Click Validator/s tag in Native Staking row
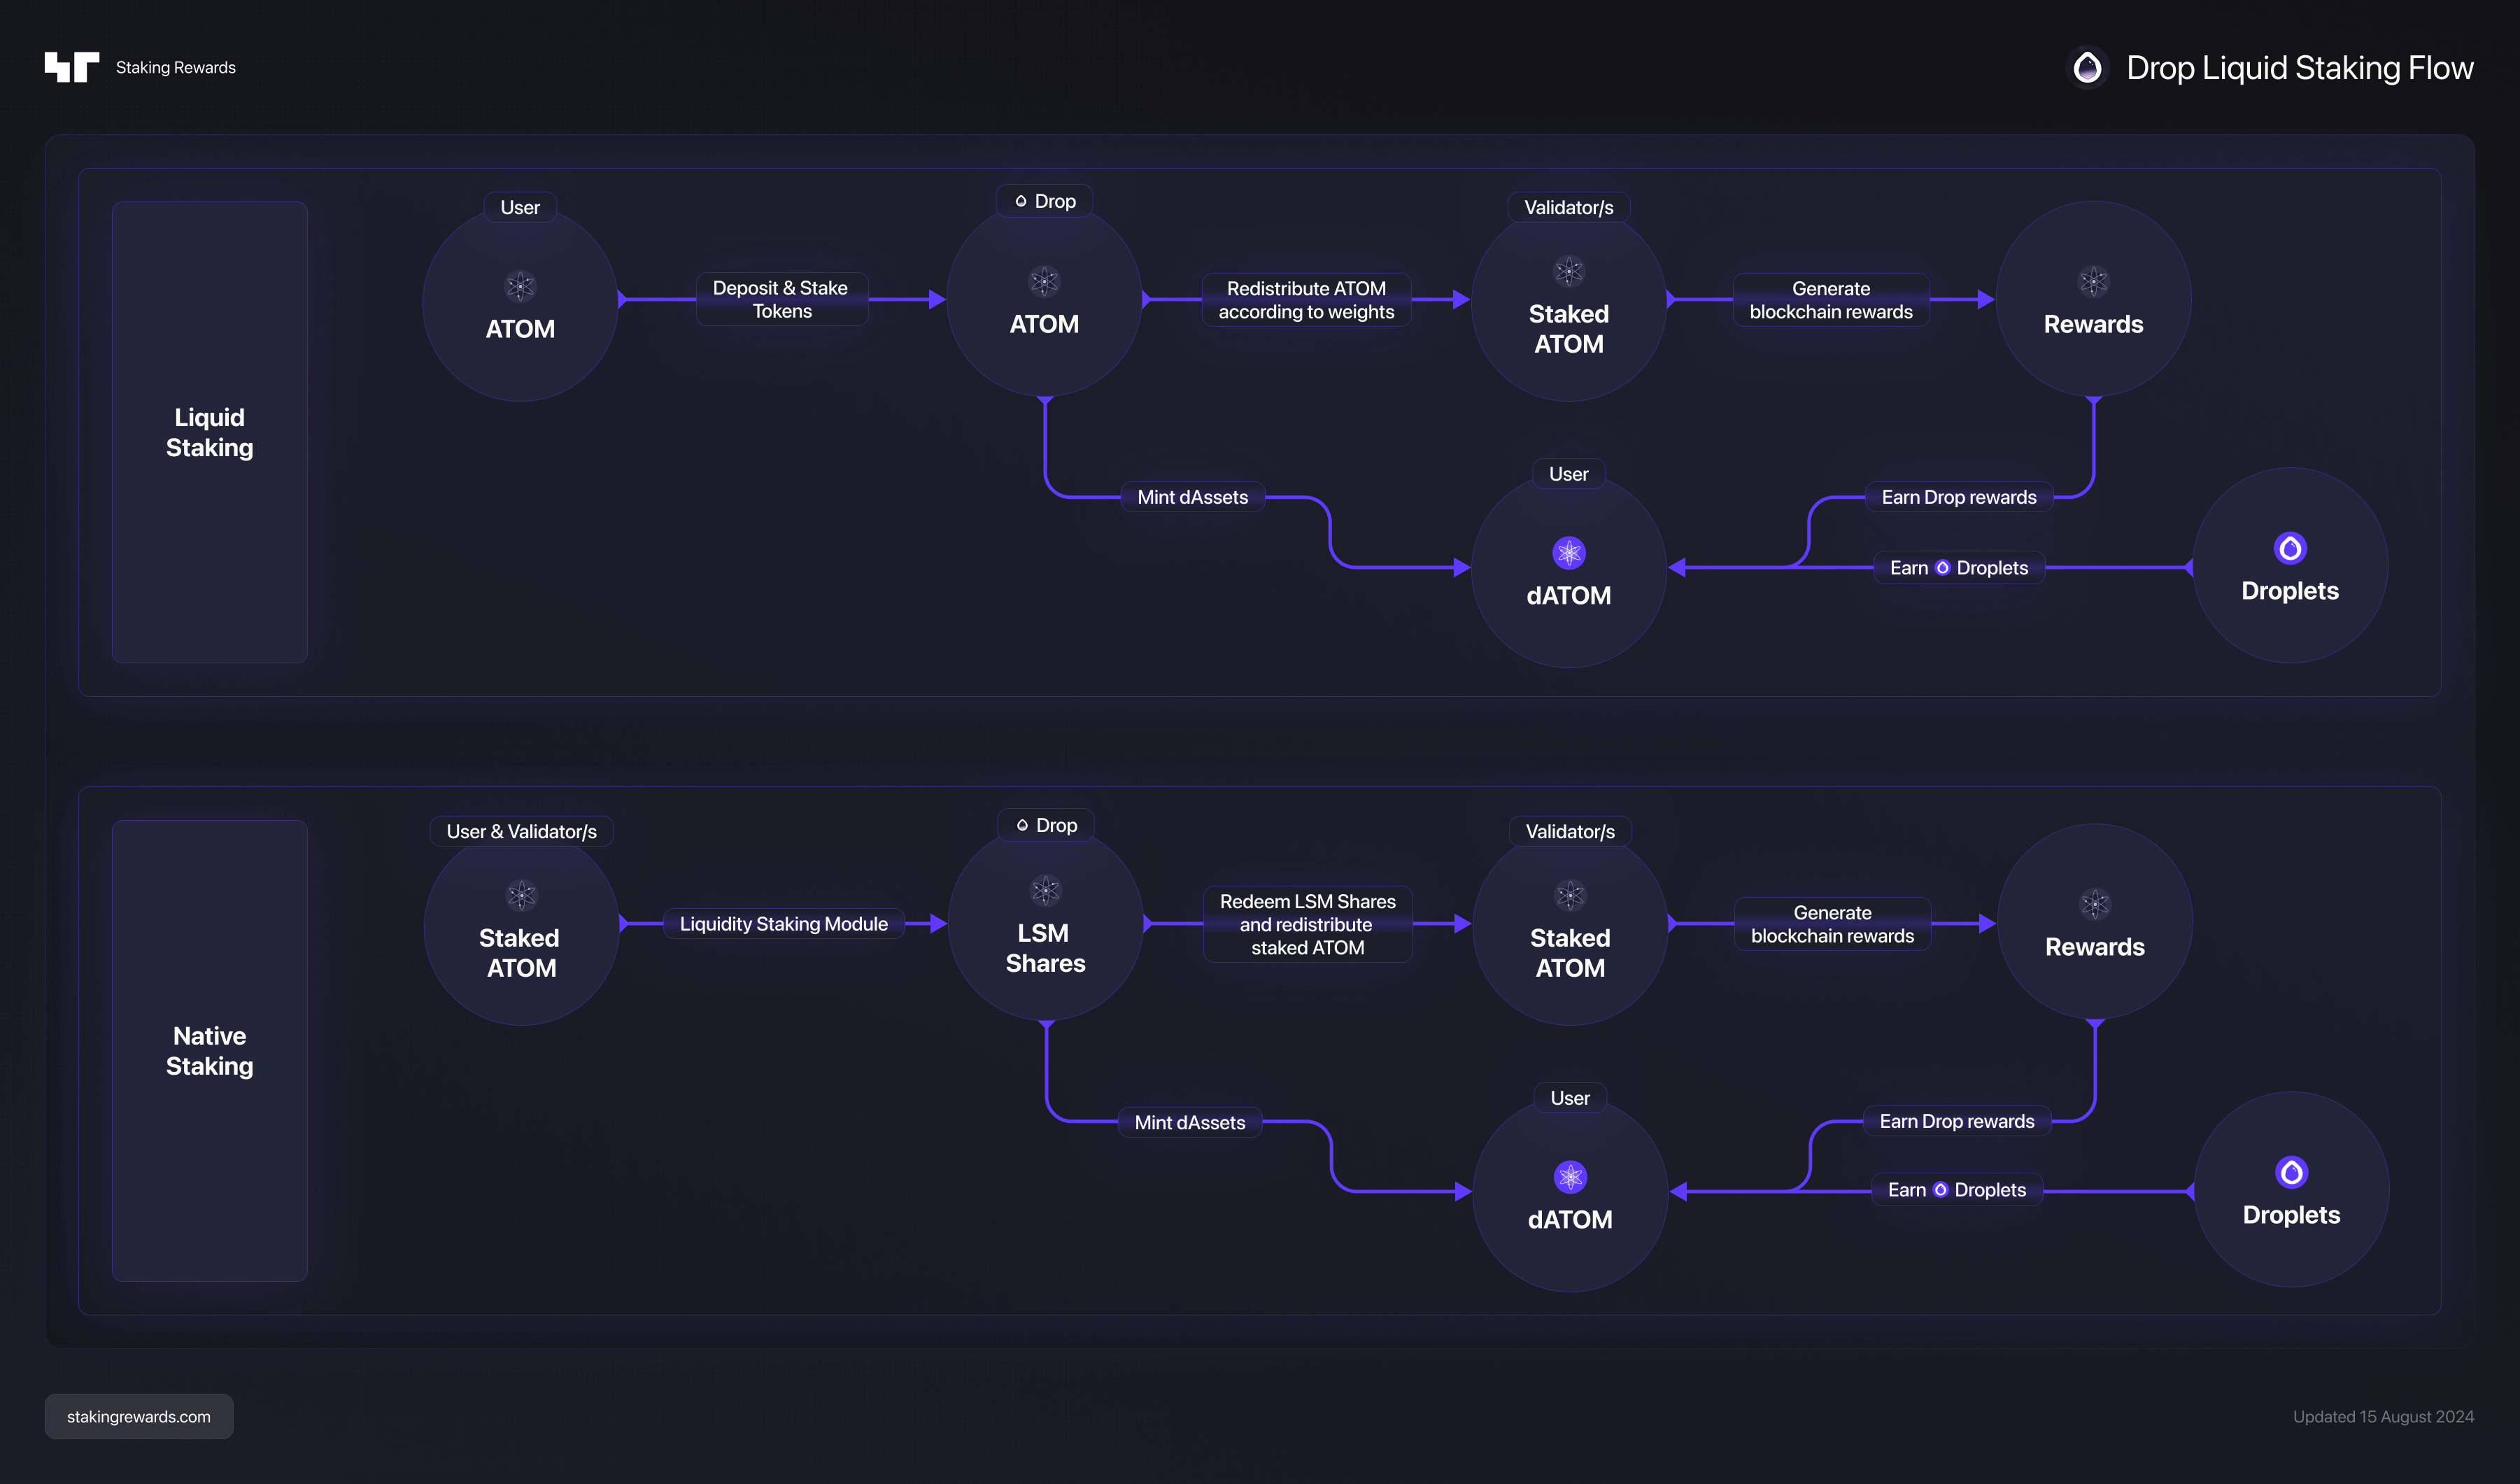Image resolution: width=2520 pixels, height=1484 pixels. click(x=1570, y=831)
